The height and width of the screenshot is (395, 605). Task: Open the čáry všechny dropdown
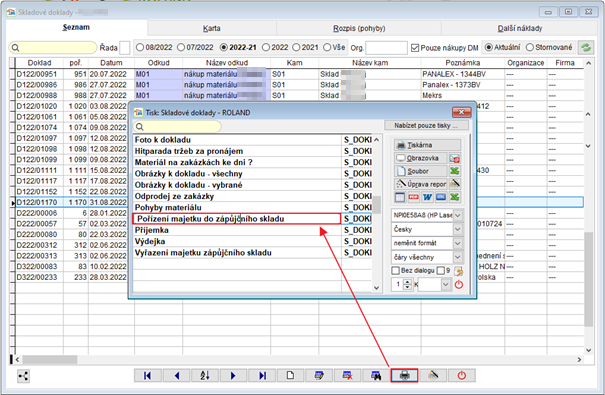(x=458, y=257)
